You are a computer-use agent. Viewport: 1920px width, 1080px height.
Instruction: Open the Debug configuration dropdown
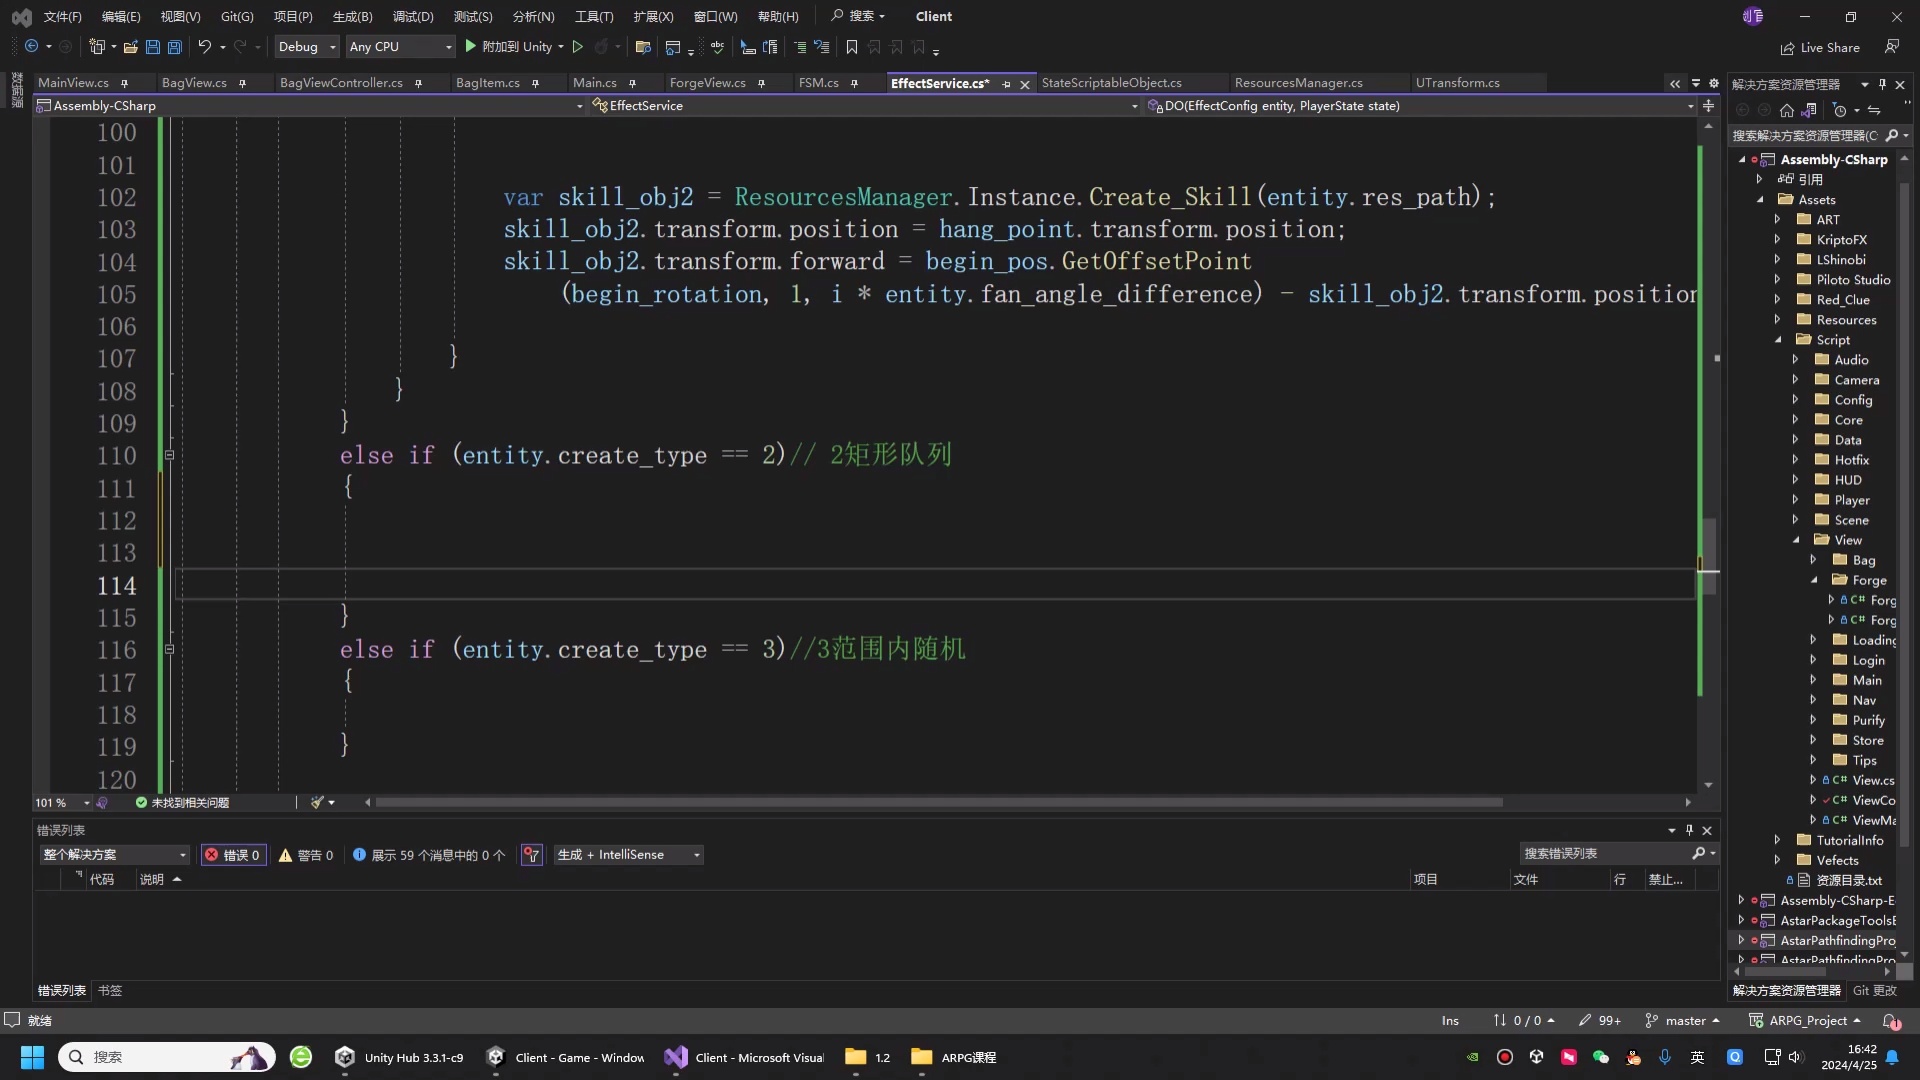click(305, 47)
